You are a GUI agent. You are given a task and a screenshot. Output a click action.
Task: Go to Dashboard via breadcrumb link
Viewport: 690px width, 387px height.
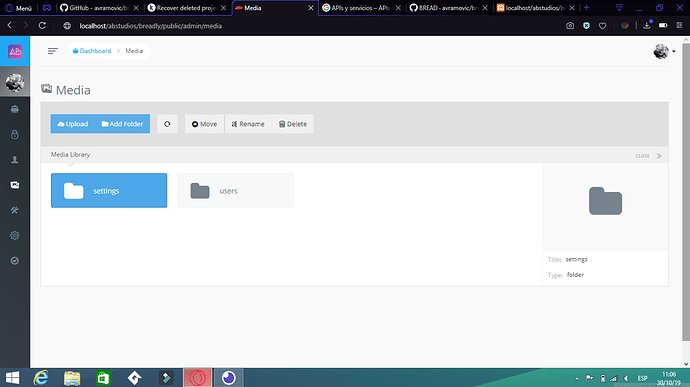pos(92,51)
